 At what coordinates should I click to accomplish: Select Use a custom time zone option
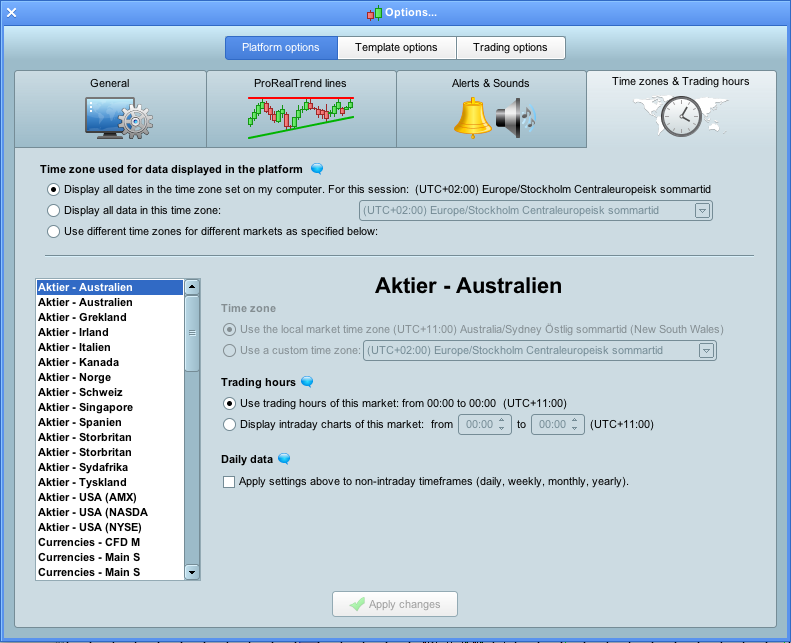pyautogui.click(x=230, y=350)
